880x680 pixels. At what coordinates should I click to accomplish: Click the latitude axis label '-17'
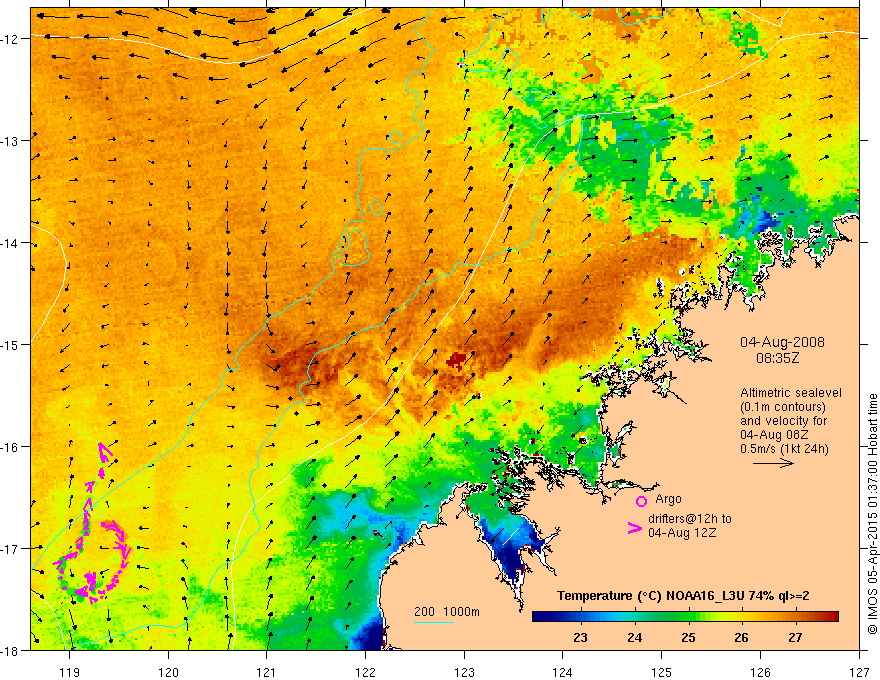pos(11,548)
